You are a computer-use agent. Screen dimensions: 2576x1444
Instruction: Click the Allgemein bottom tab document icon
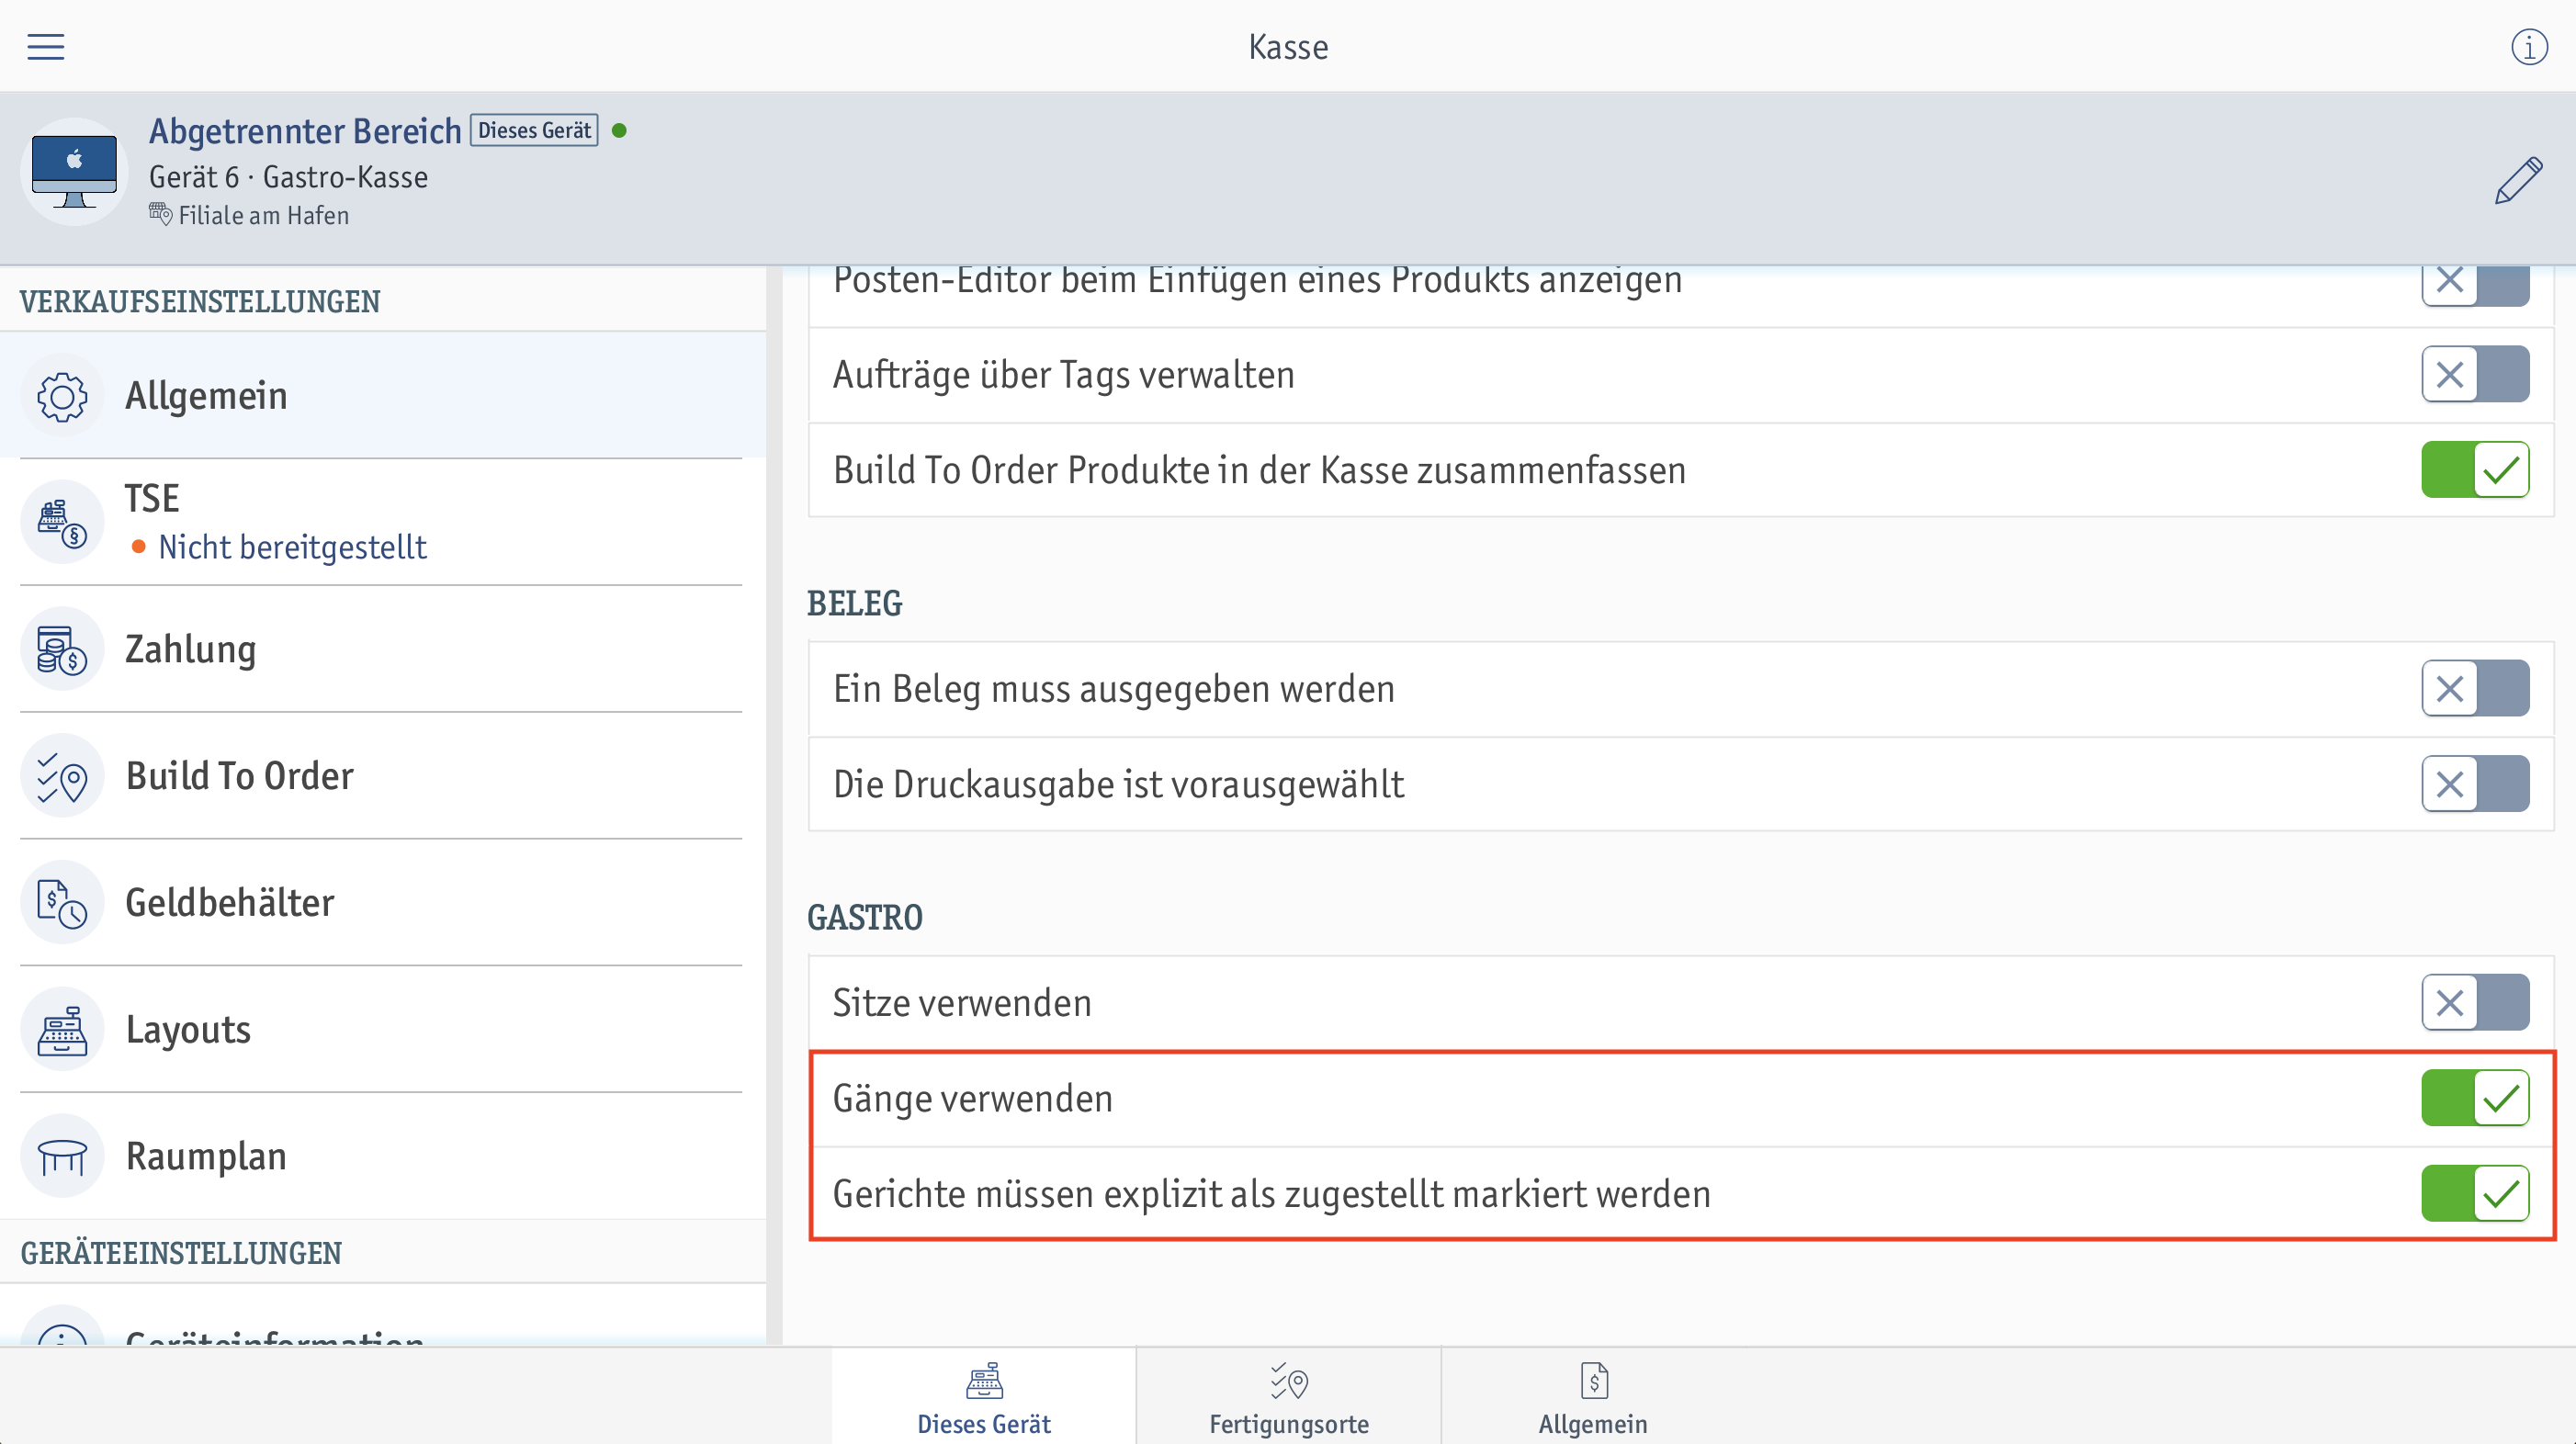tap(1594, 1381)
